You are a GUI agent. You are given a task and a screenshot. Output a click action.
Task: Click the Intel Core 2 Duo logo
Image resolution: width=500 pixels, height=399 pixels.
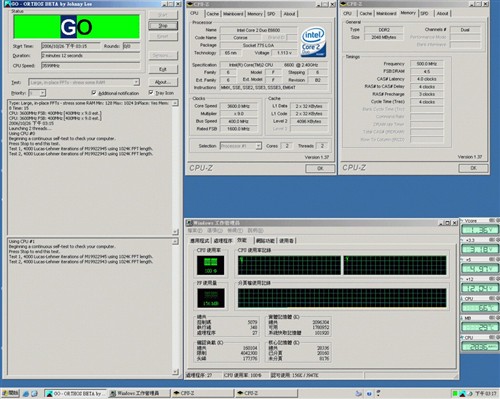[313, 42]
